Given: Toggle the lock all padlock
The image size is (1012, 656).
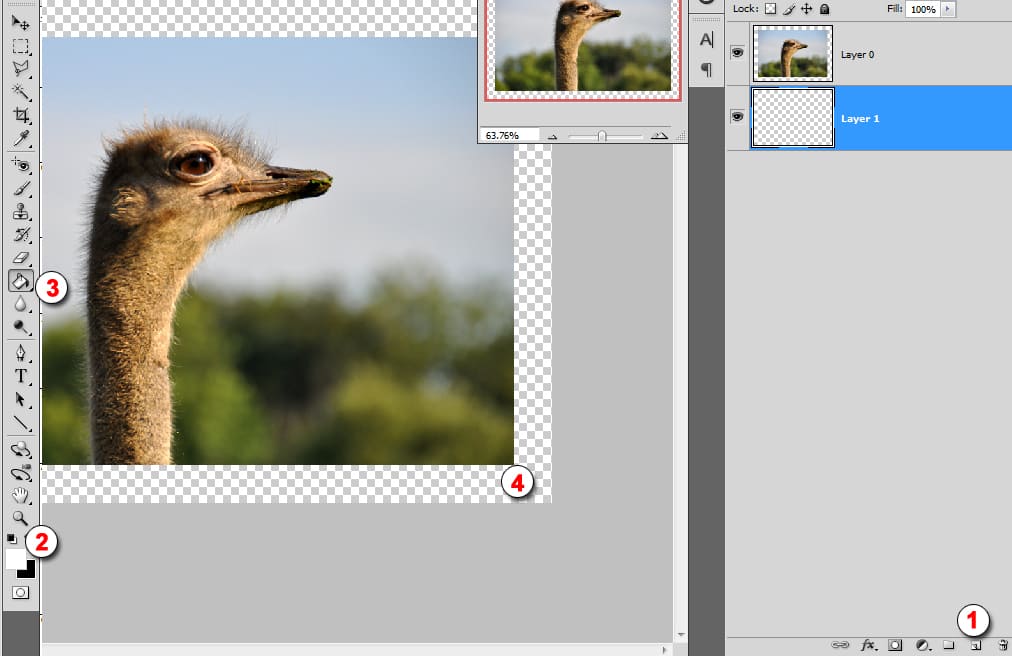Looking at the screenshot, I should click(823, 9).
